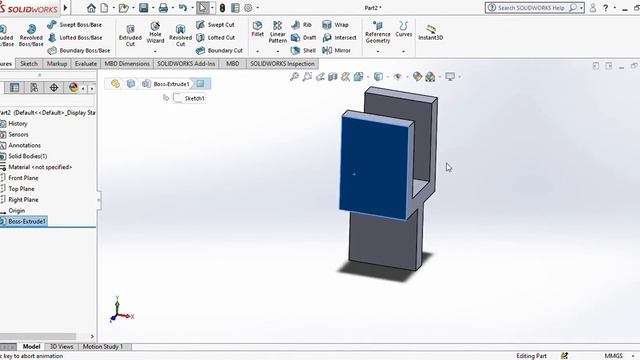
Task: Click the Edit Appearance color ball
Action: (x=417, y=76)
